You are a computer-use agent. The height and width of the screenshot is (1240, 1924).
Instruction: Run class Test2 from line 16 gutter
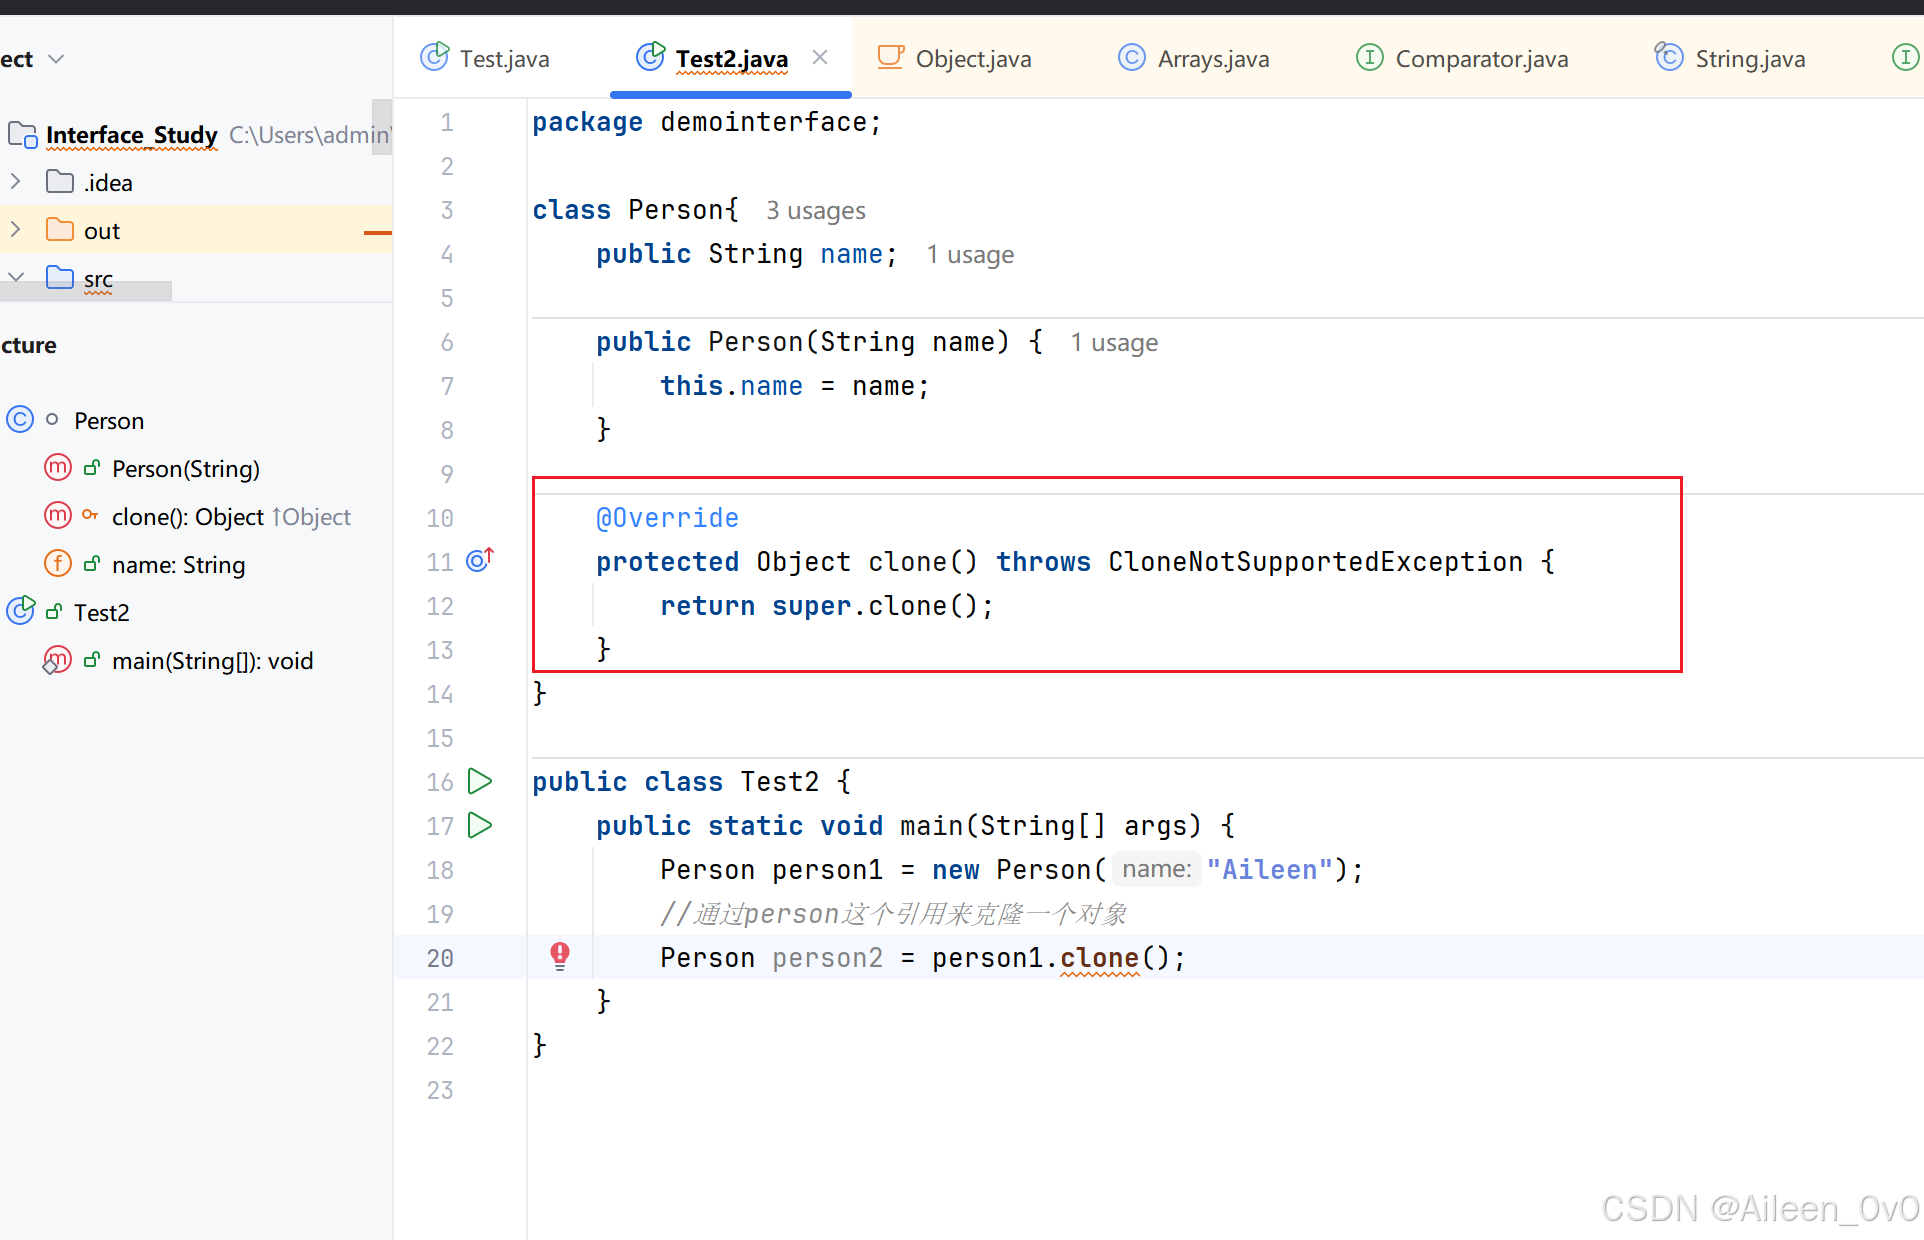point(480,781)
